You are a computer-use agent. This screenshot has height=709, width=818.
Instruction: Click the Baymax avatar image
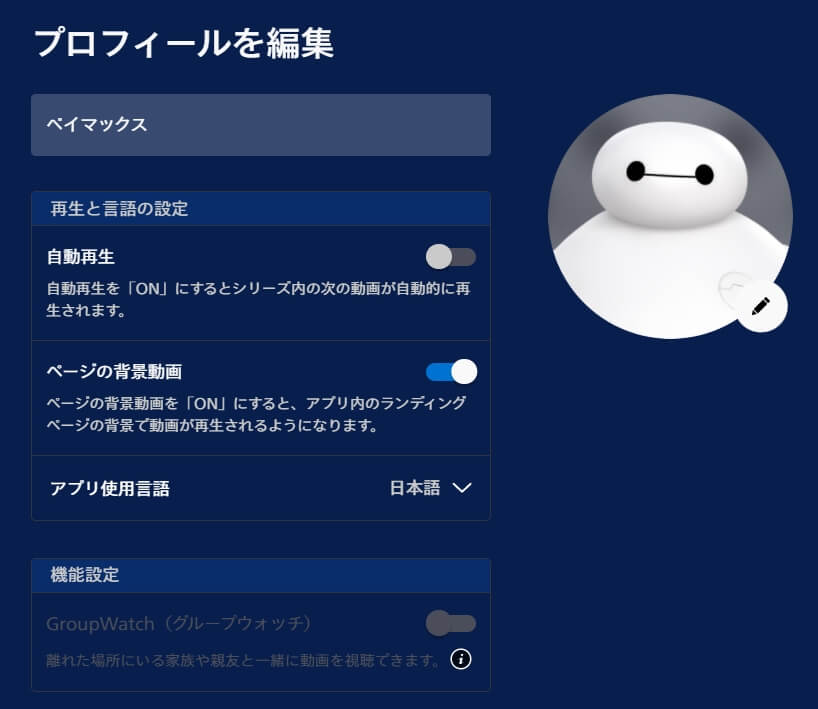coord(670,217)
